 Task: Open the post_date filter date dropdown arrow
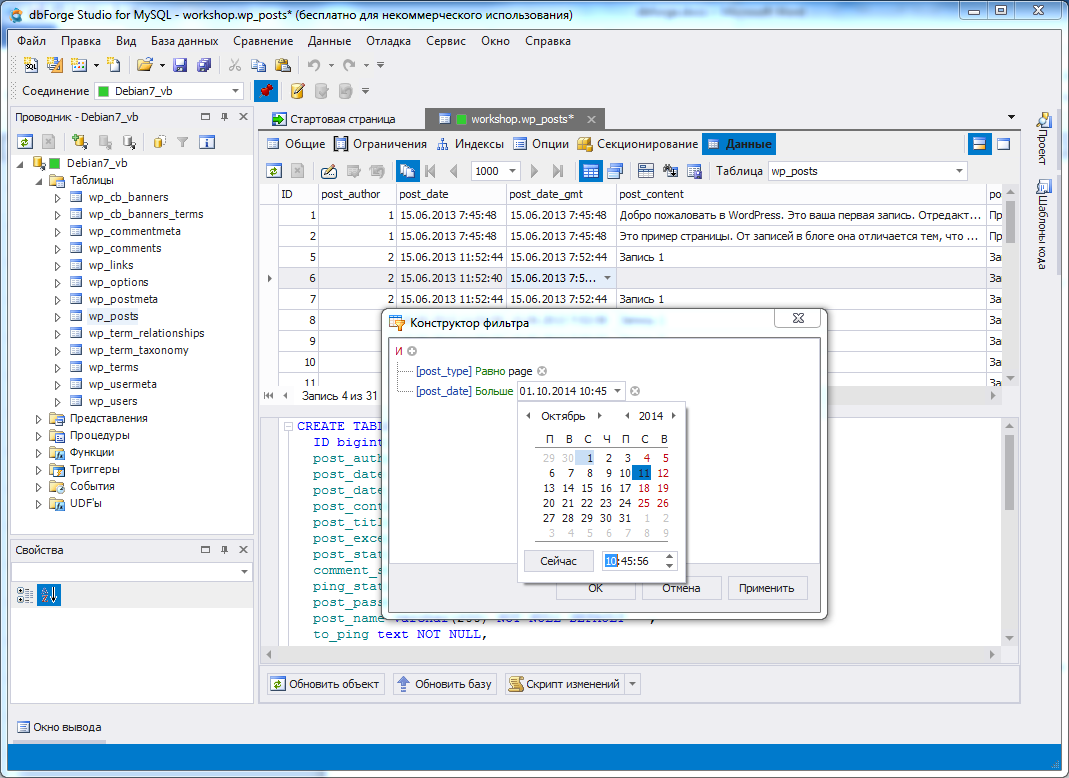(617, 391)
